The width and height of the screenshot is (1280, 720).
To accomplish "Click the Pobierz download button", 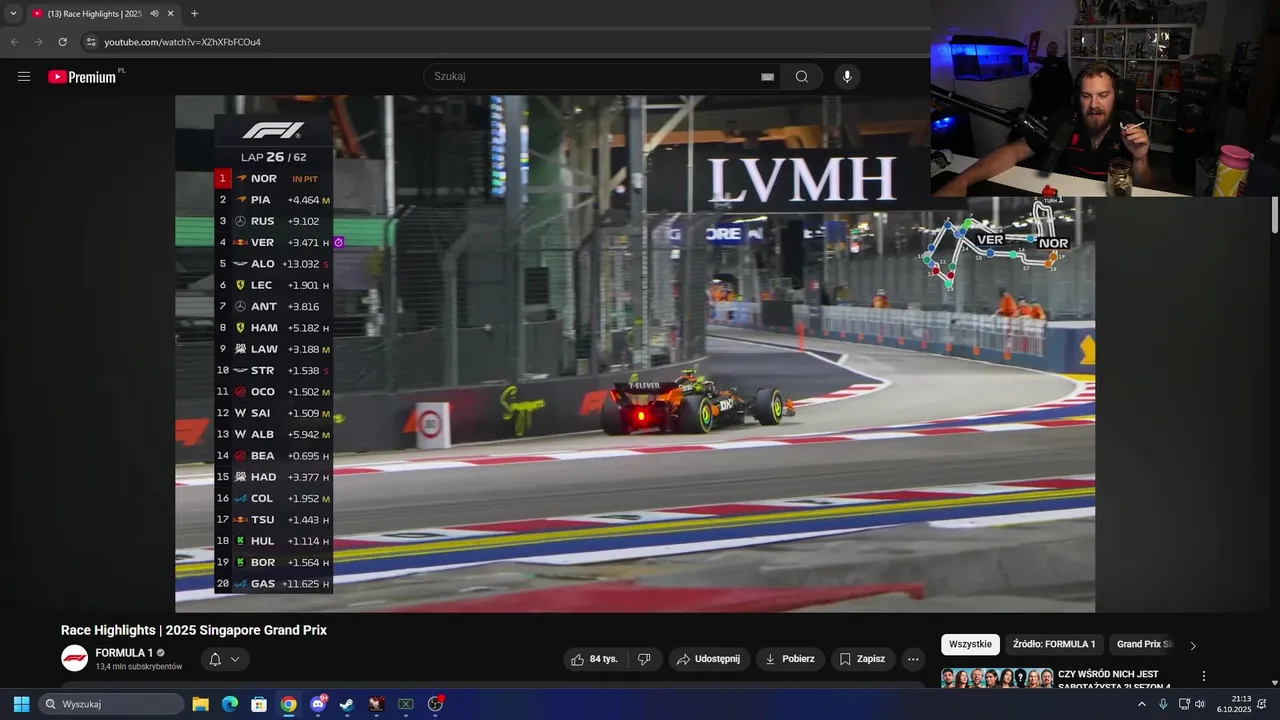I will pyautogui.click(x=790, y=659).
